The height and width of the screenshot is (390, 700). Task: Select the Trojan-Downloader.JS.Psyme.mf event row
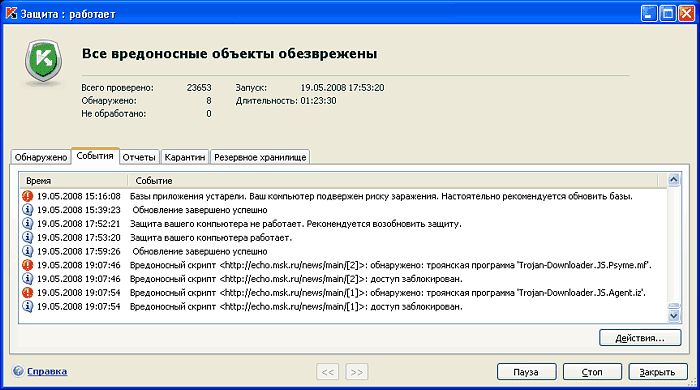(391, 265)
